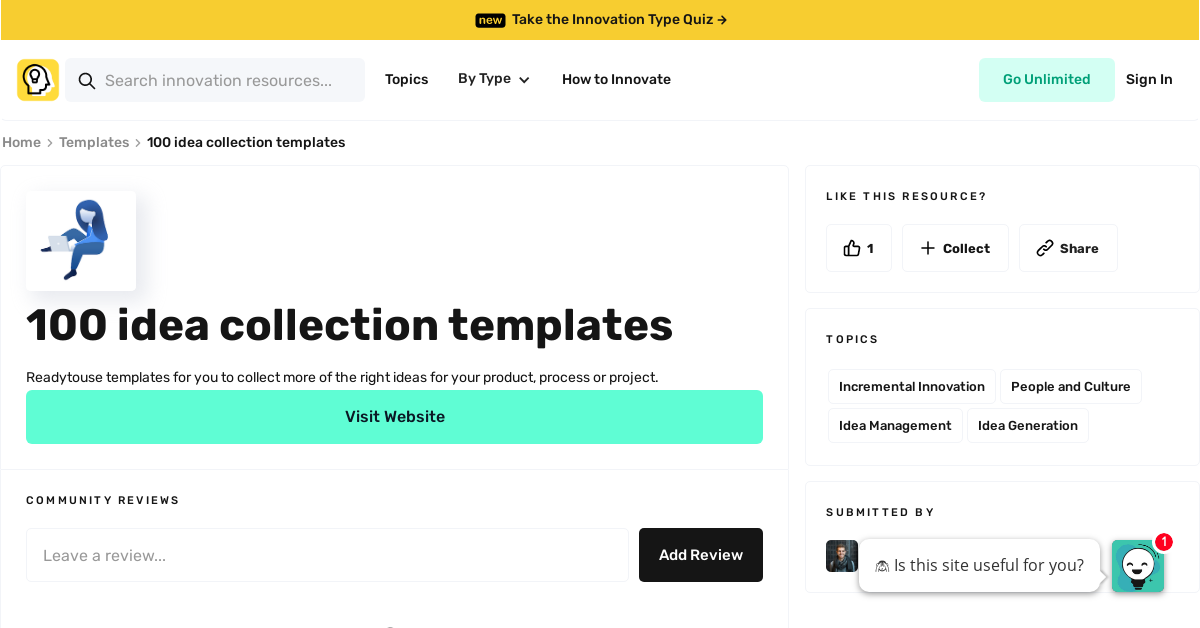Click the plus icon to Collect resource
The width and height of the screenshot is (1200, 628).
[x=927, y=248]
